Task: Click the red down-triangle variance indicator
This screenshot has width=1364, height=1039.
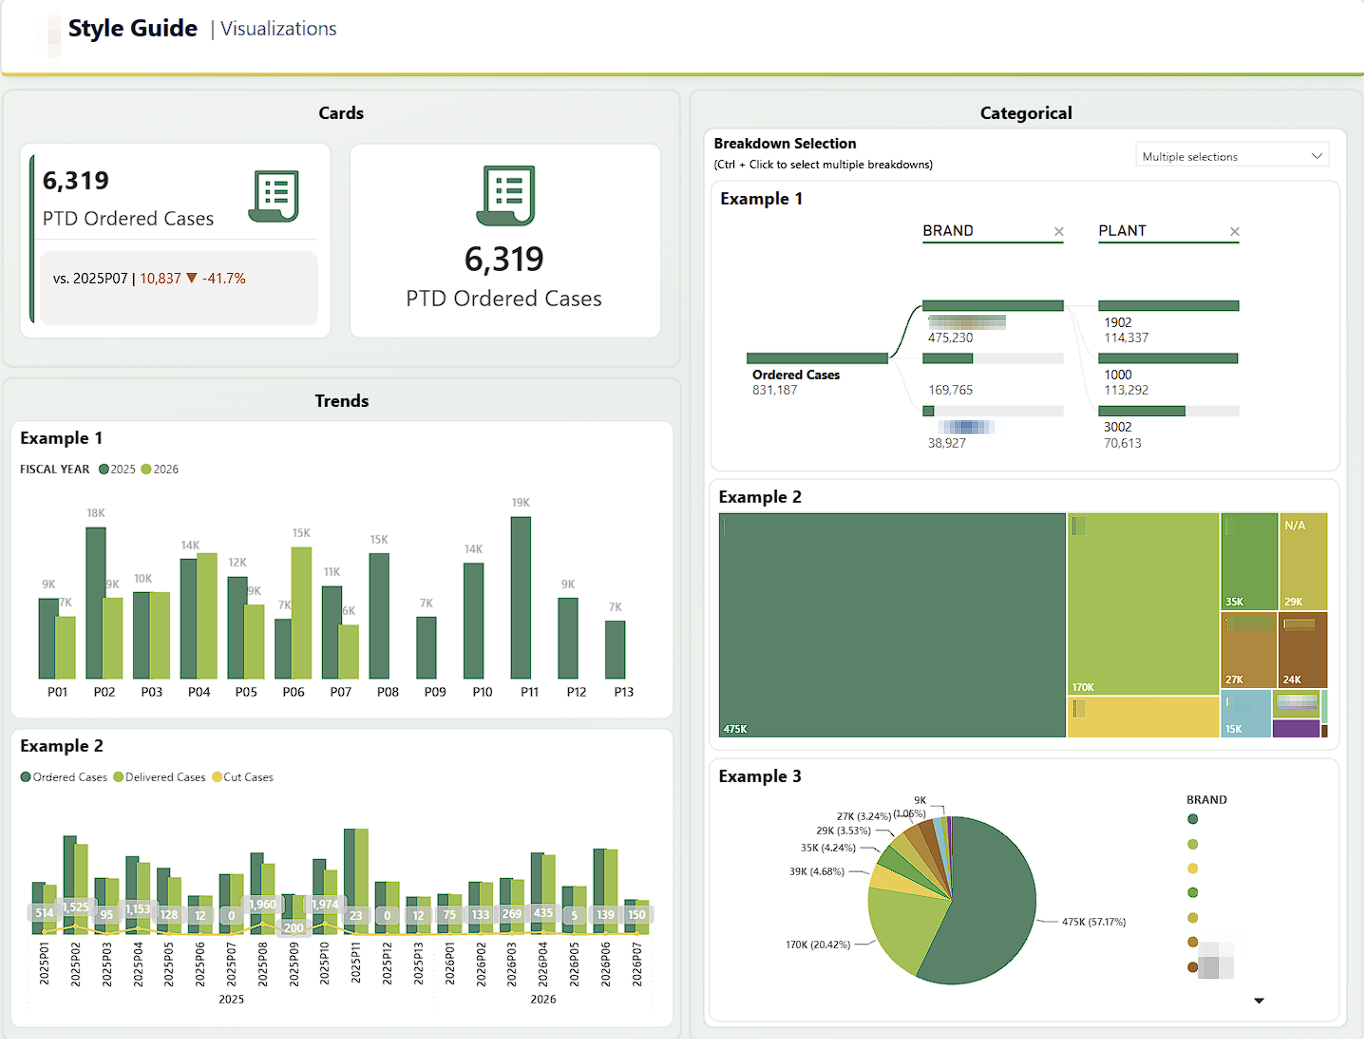Action: [192, 279]
